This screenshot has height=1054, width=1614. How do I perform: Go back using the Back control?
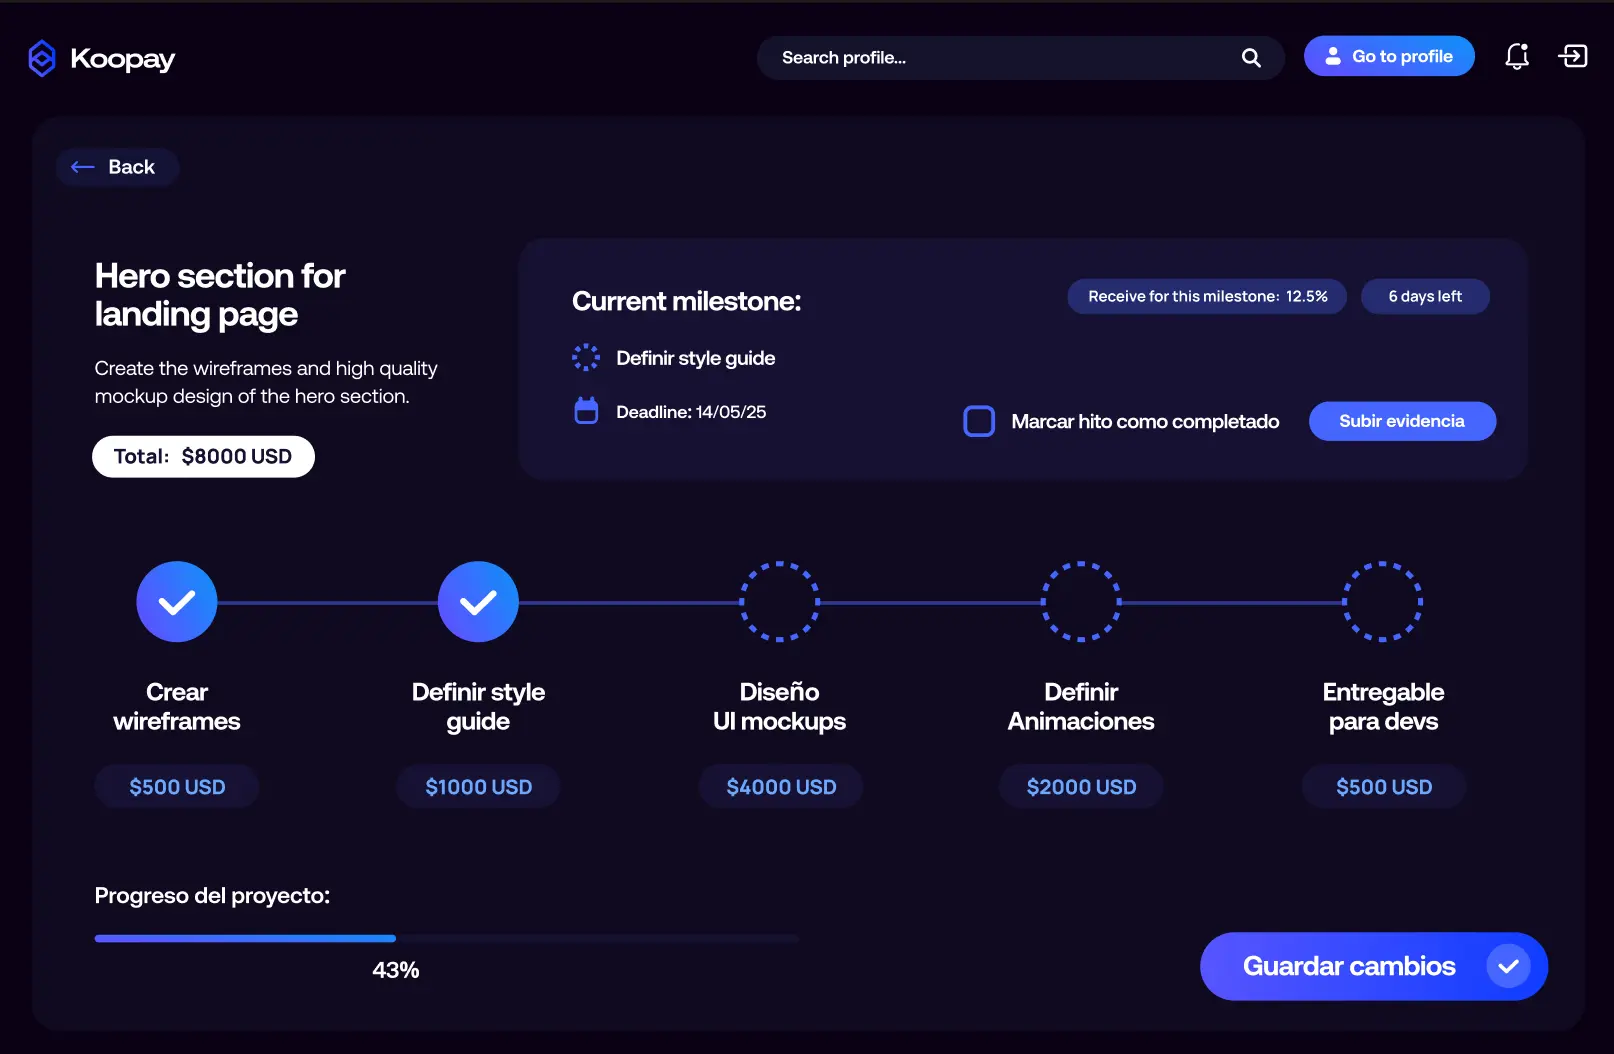point(117,166)
